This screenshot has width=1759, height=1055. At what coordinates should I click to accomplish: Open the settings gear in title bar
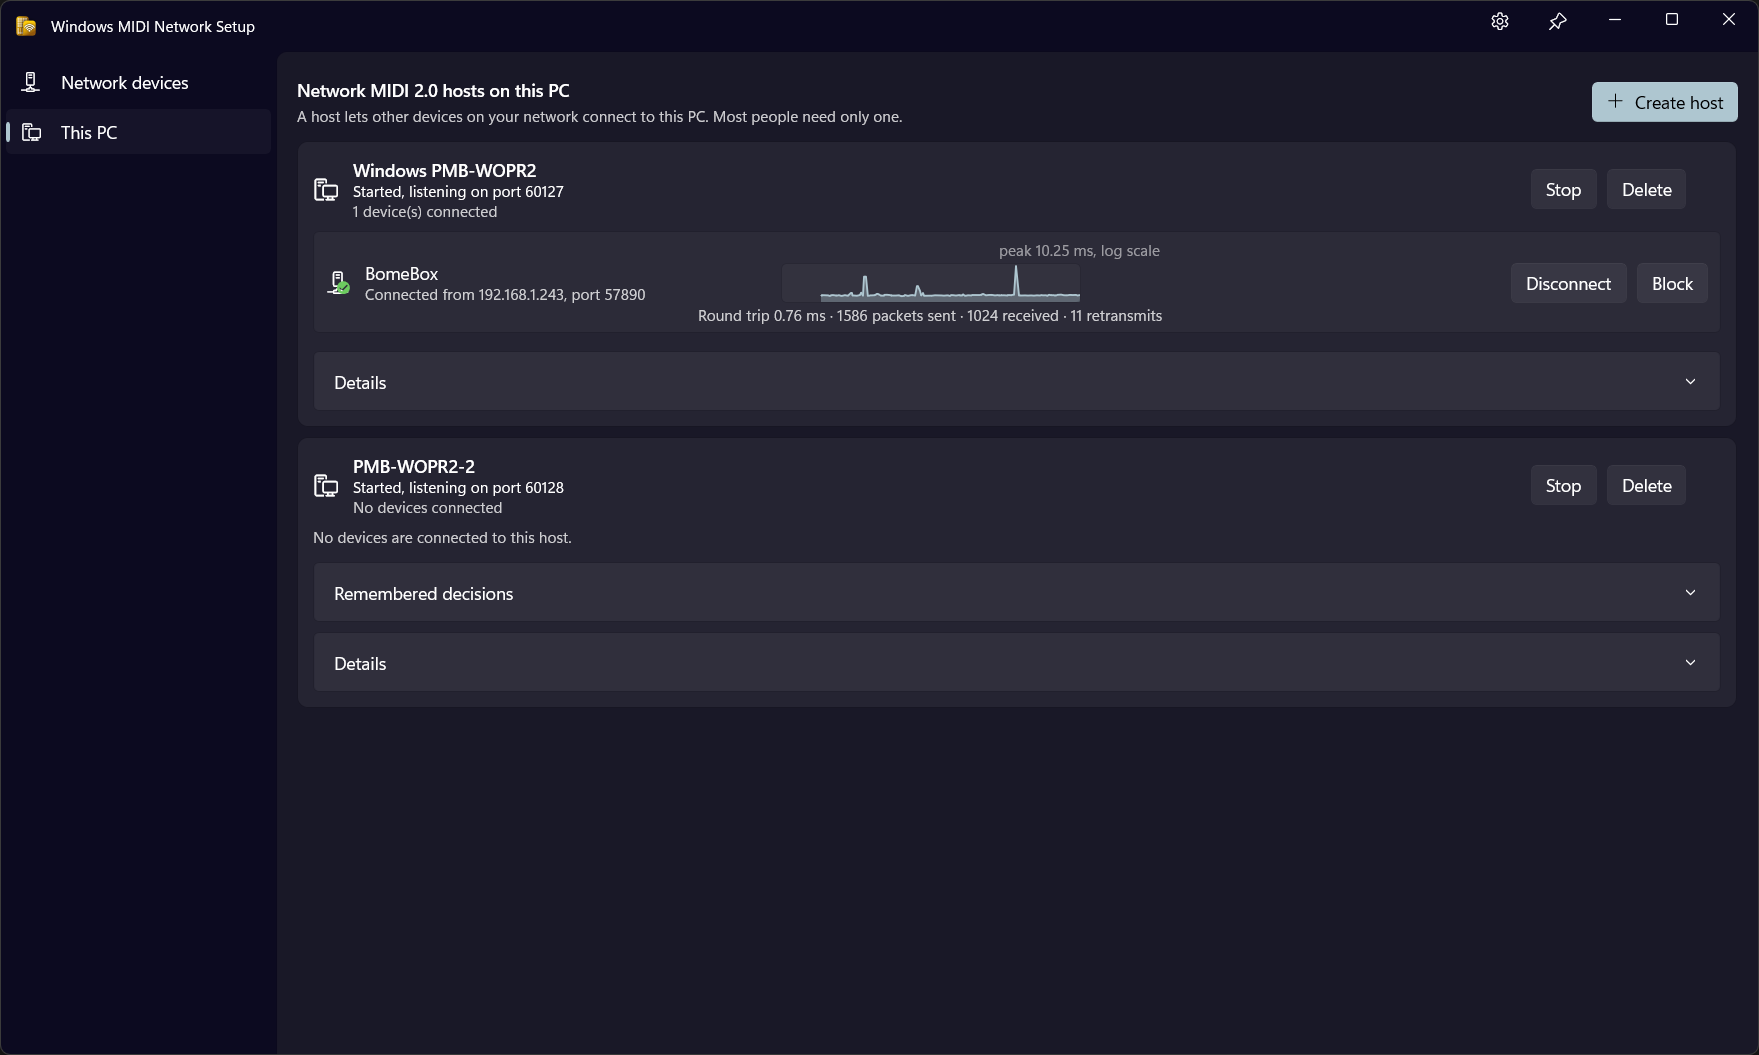click(x=1499, y=21)
